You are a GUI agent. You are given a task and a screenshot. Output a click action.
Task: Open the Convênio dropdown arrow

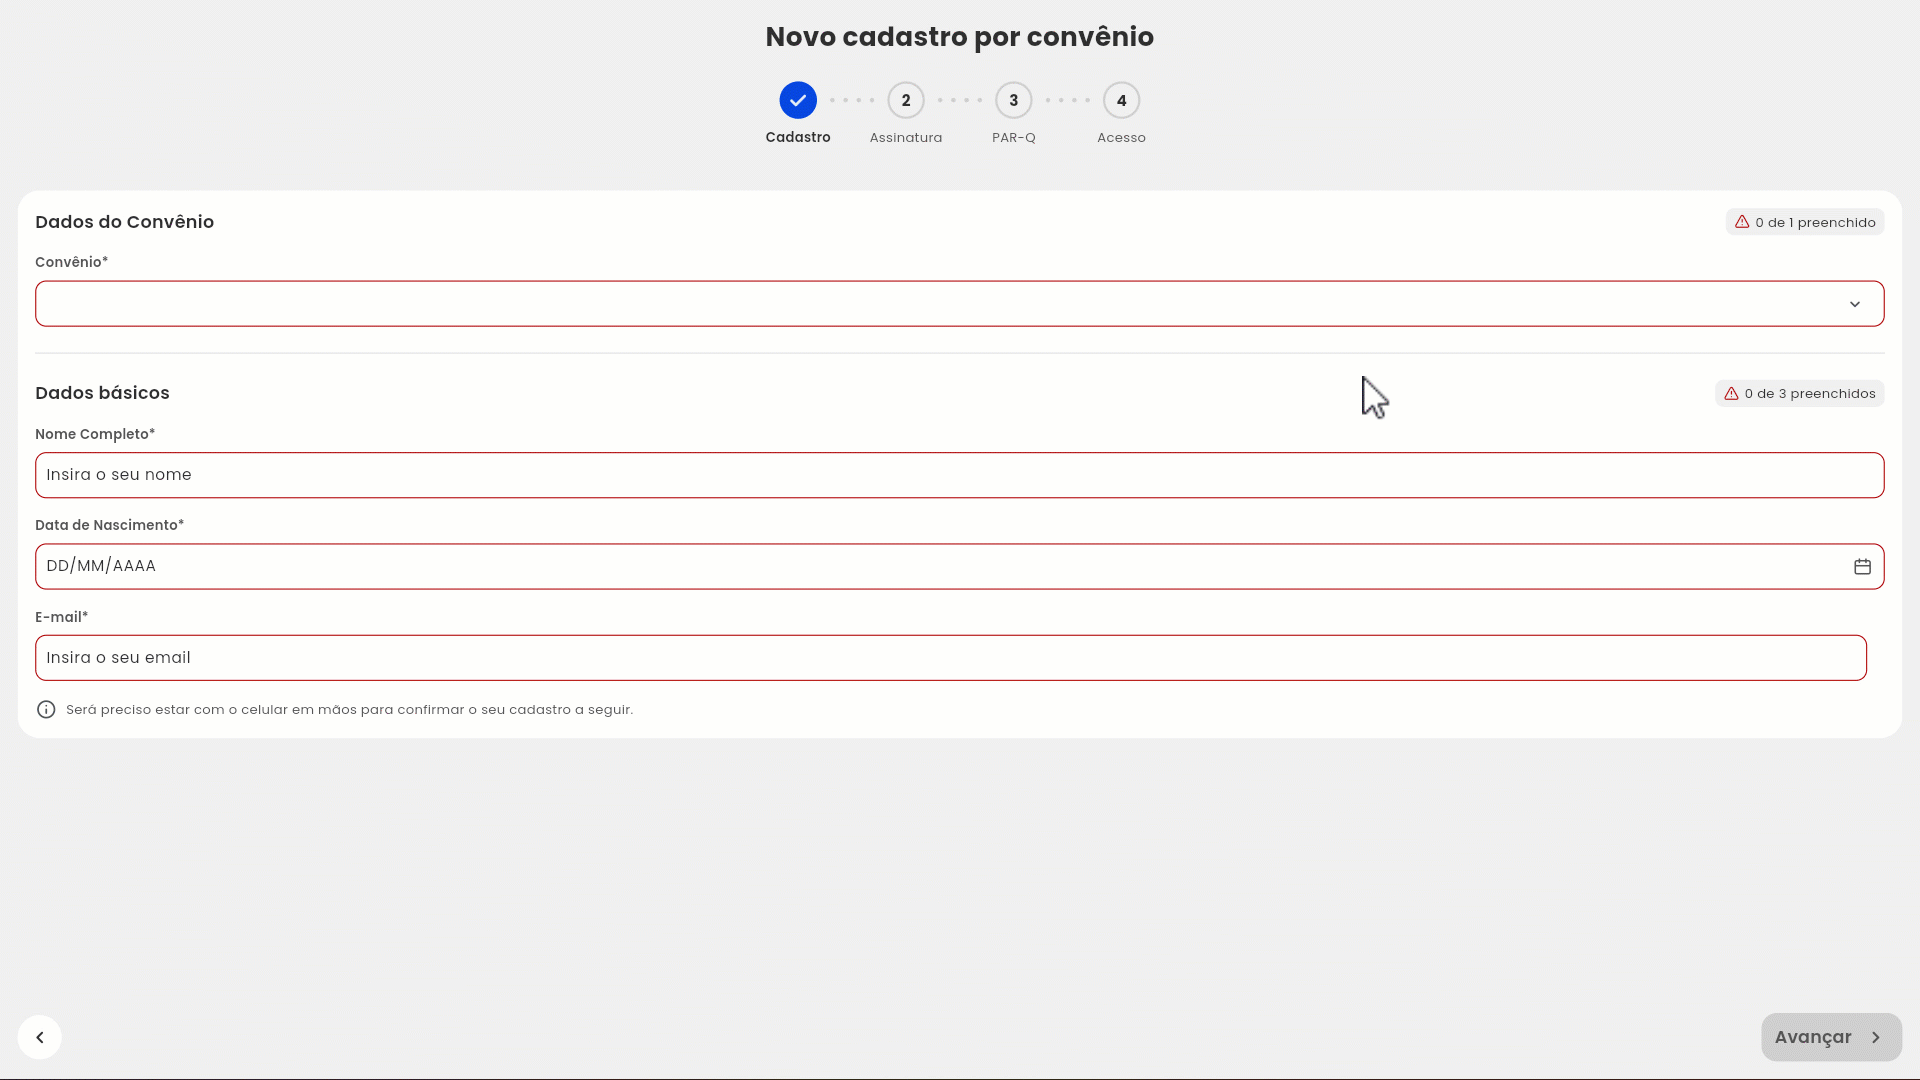pyautogui.click(x=1855, y=304)
